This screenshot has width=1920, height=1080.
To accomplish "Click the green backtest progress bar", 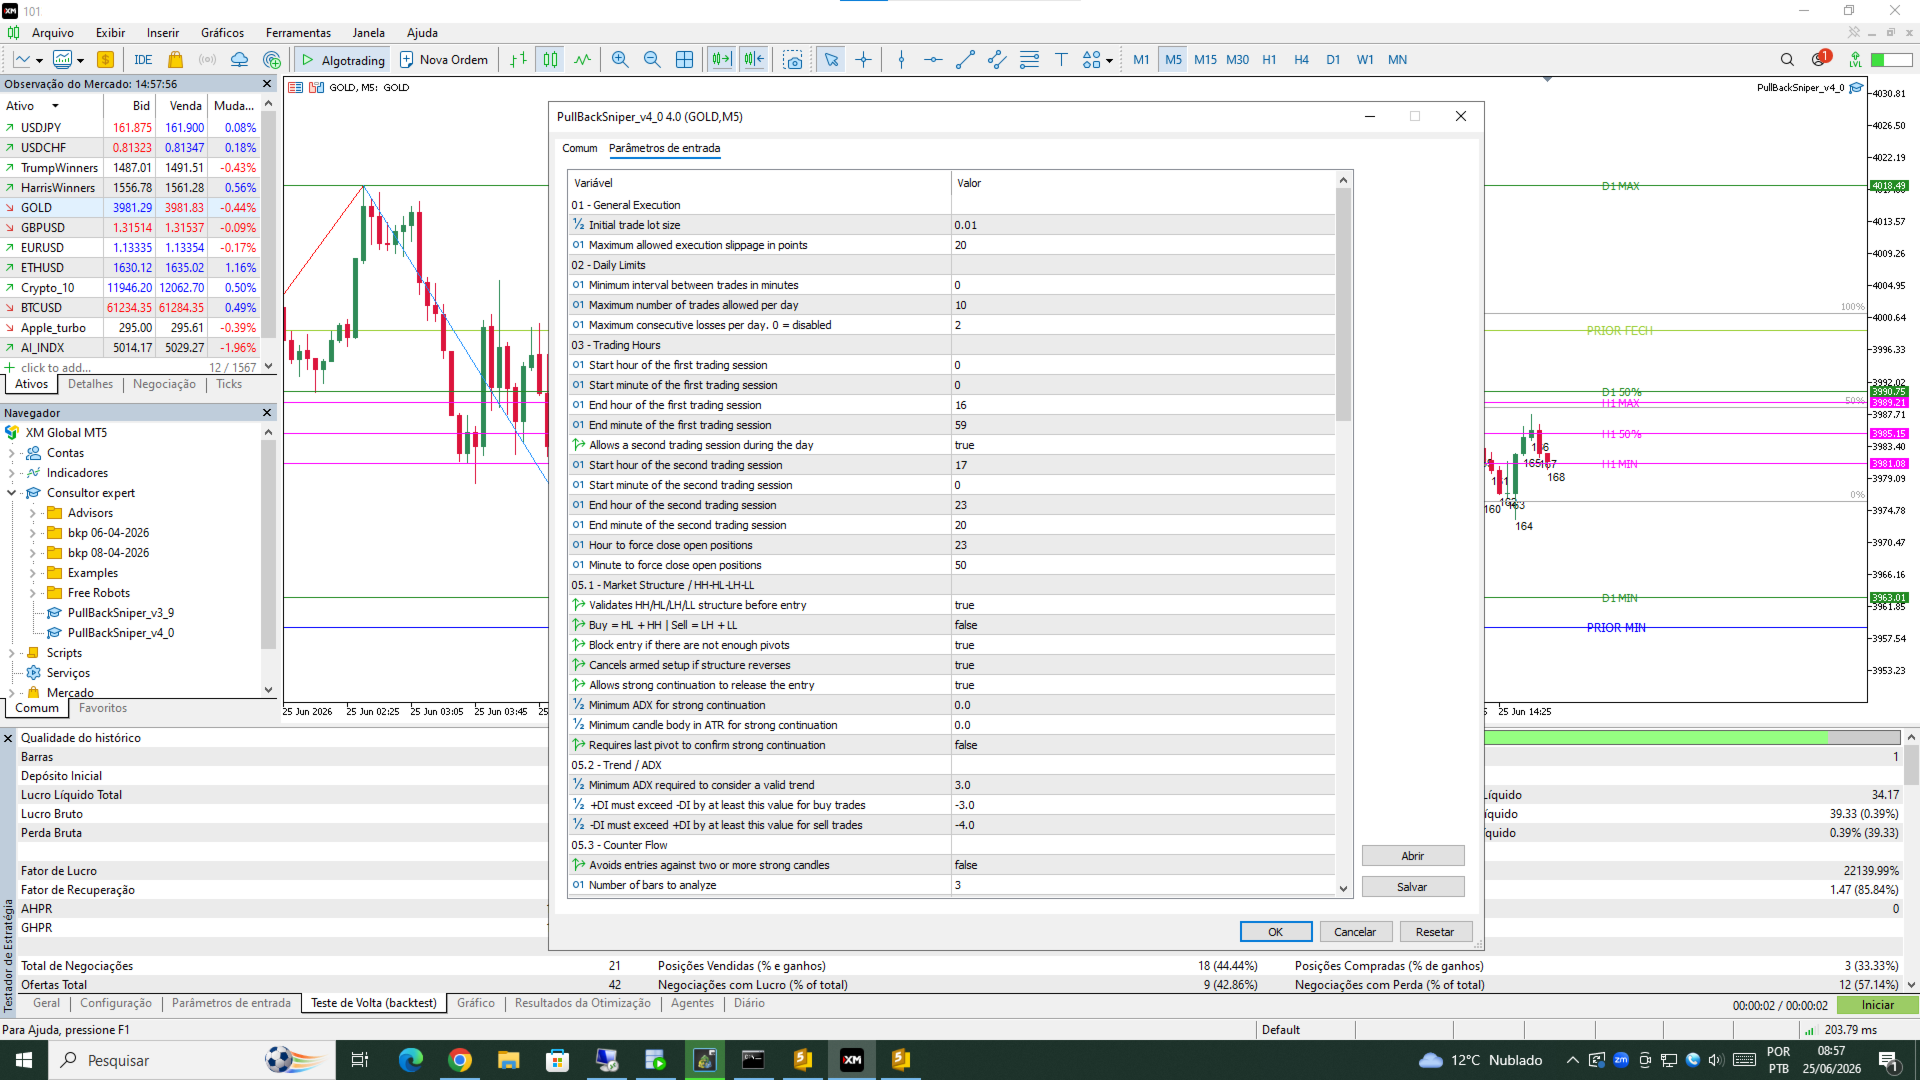I will 1656,737.
